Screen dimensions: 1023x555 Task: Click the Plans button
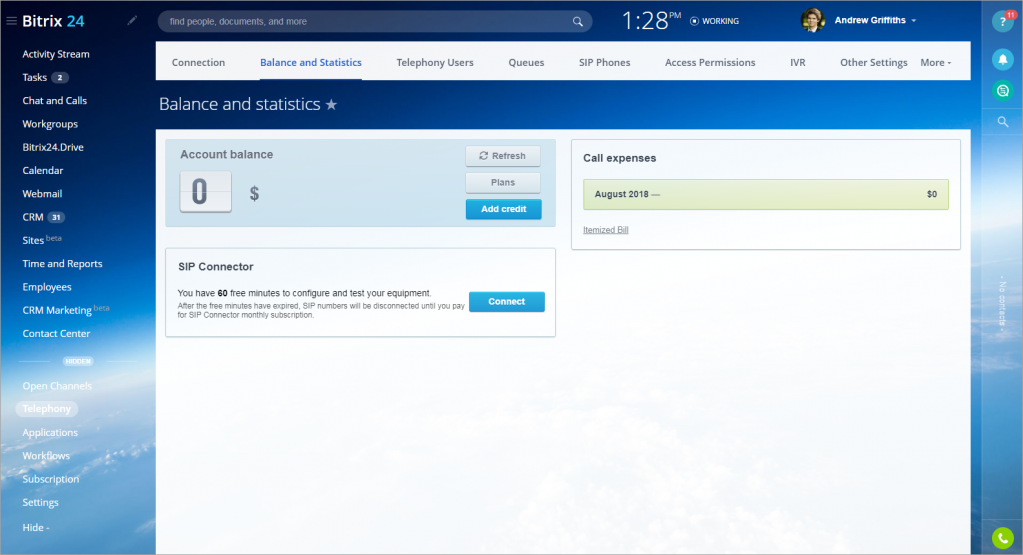coord(503,183)
